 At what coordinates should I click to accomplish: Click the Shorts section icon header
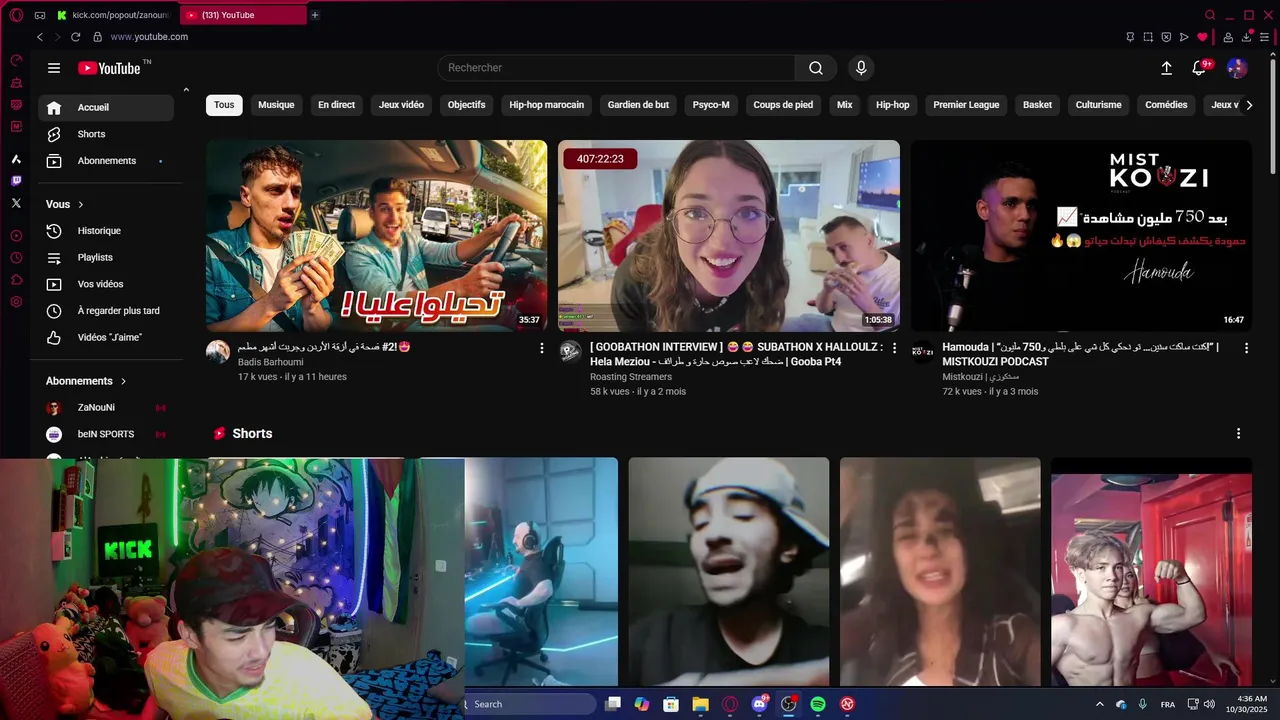(220, 434)
